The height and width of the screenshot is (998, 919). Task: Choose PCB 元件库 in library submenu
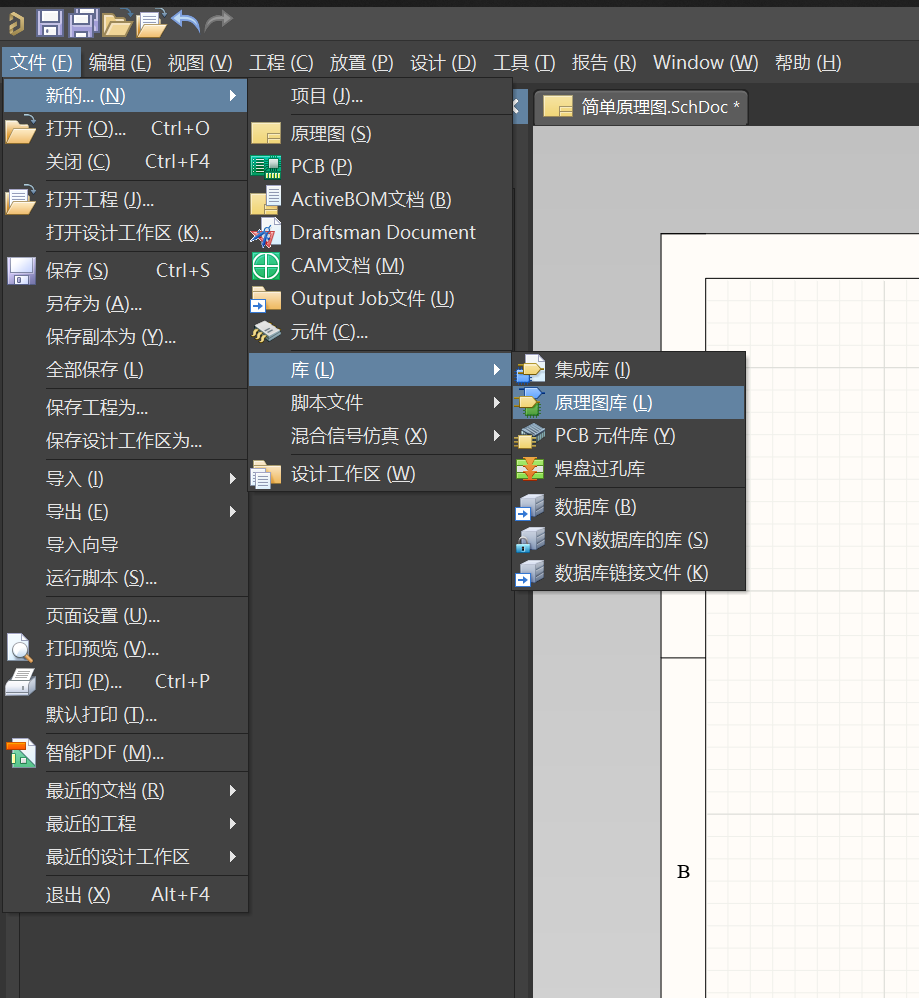point(614,435)
